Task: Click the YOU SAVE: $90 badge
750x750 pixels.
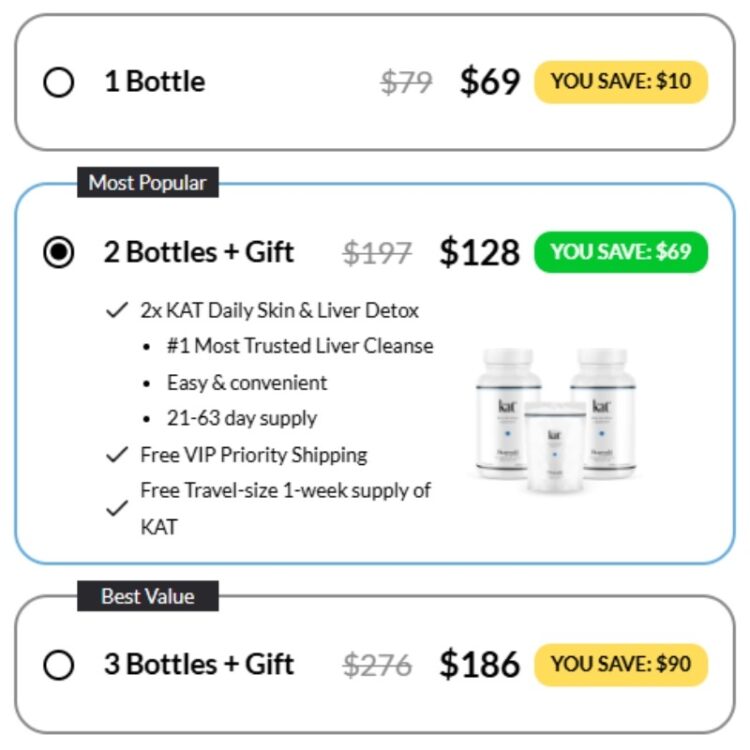Action: coord(621,664)
